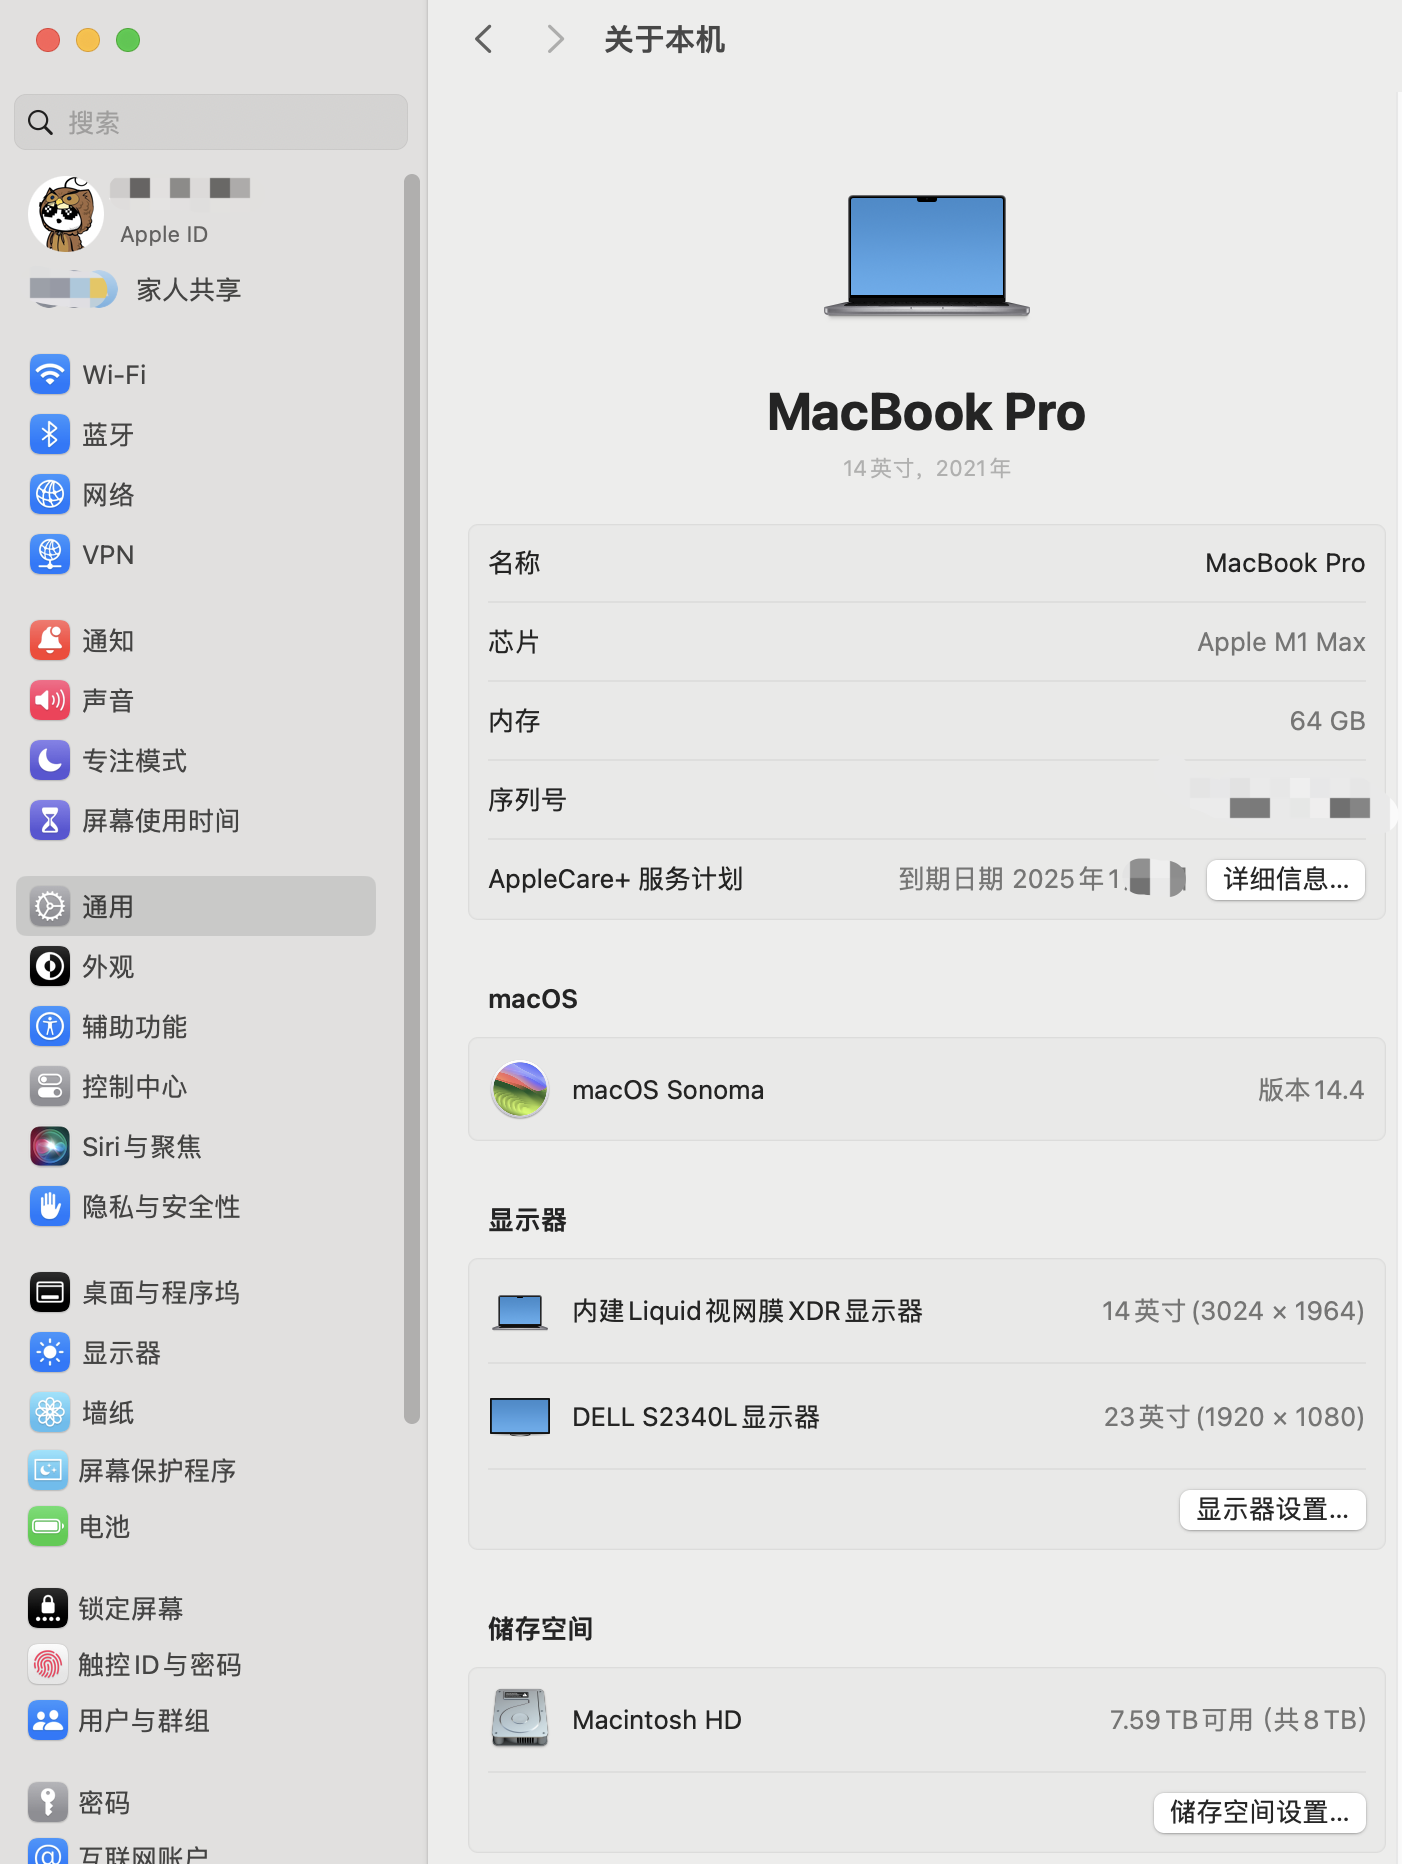Click the 储存空间设置 button
This screenshot has width=1402, height=1864.
pos(1260,1812)
